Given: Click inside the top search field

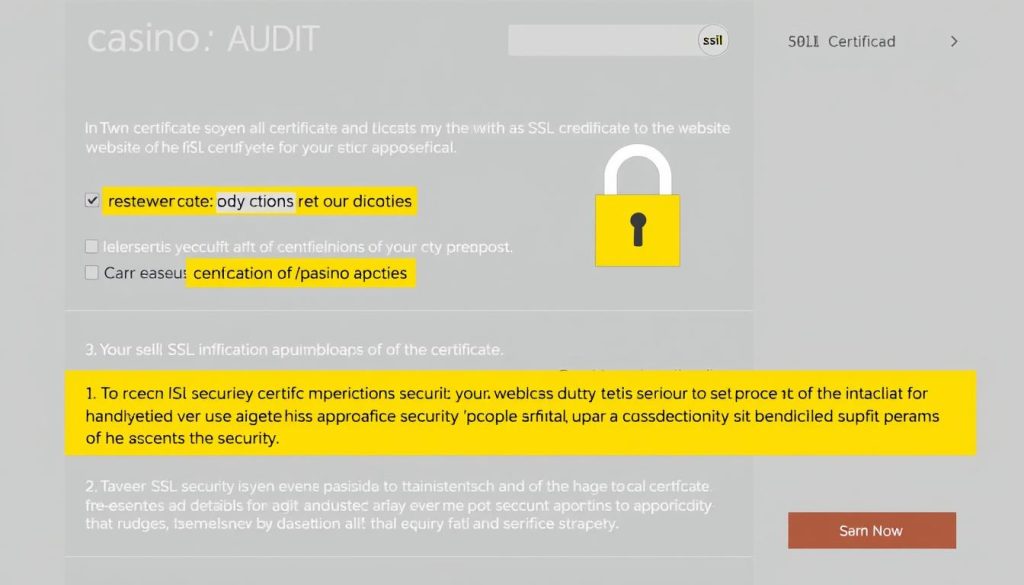Looking at the screenshot, I should pos(600,41).
